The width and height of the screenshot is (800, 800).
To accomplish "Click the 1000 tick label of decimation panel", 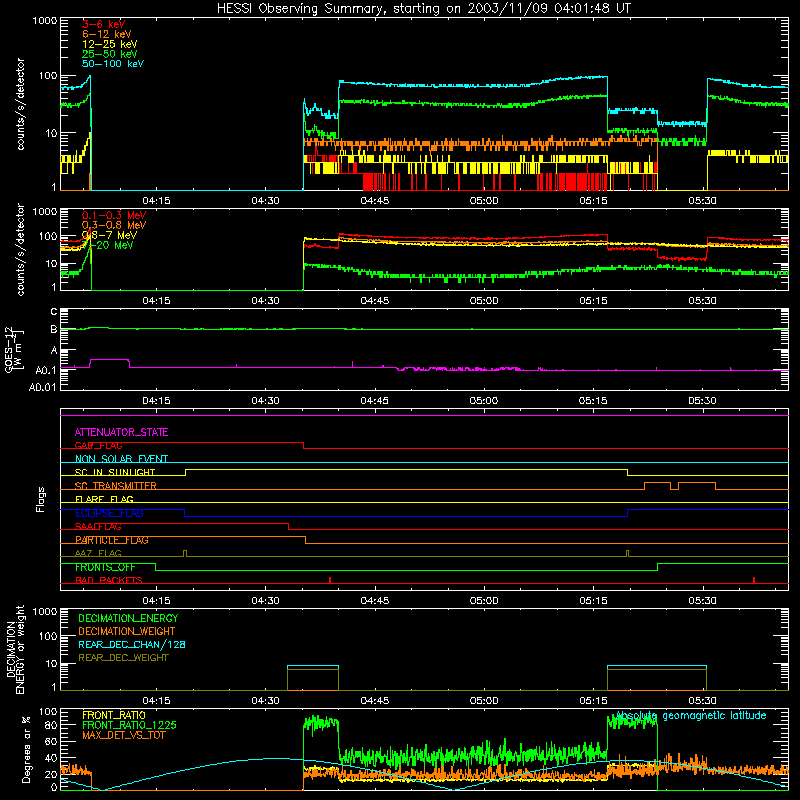I will [x=45, y=611].
